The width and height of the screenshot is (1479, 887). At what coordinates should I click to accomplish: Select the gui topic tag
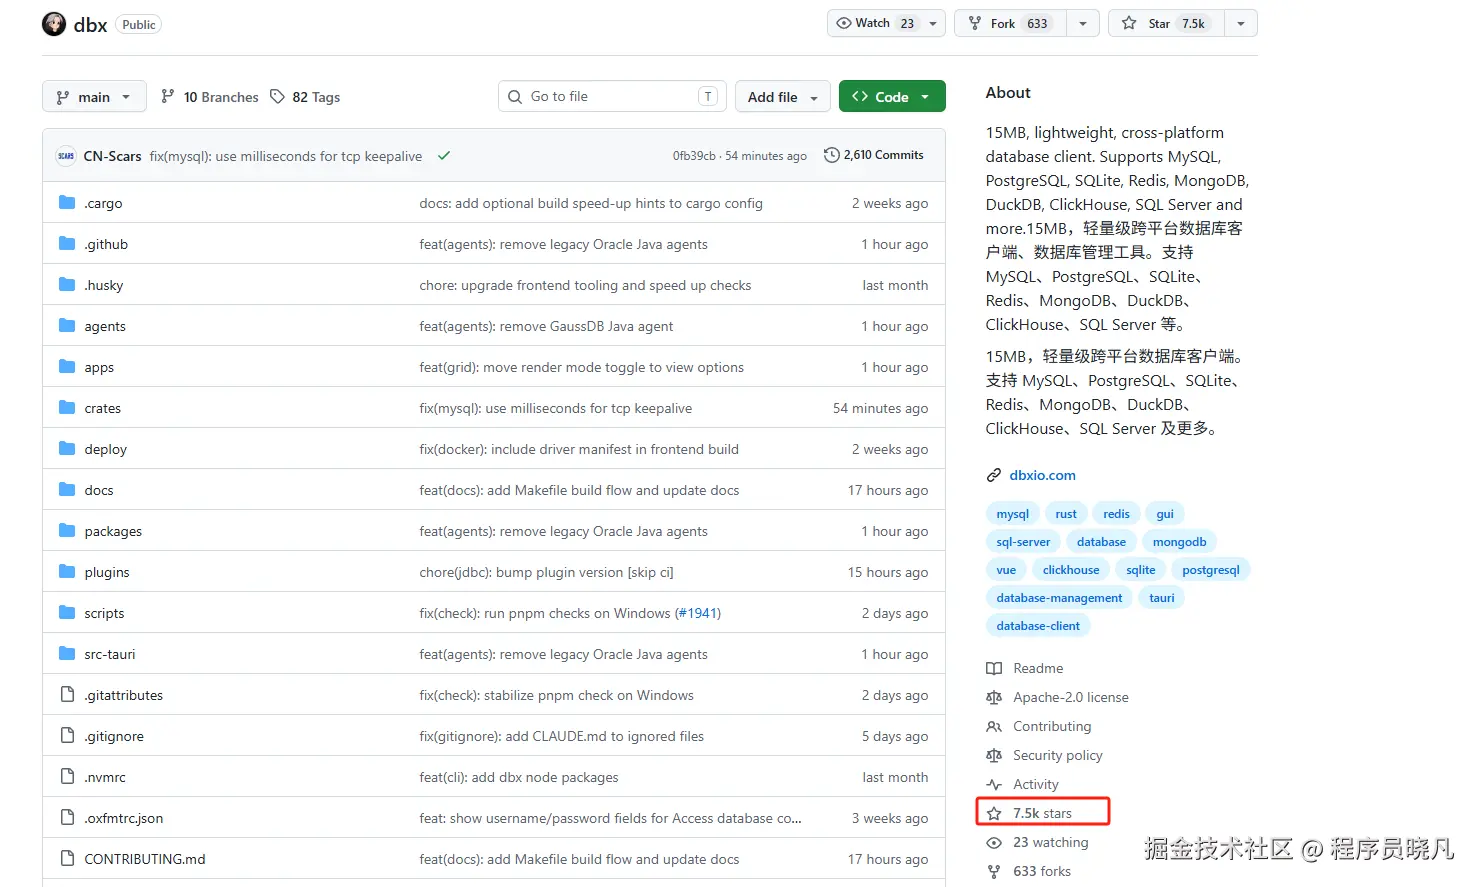coord(1165,514)
